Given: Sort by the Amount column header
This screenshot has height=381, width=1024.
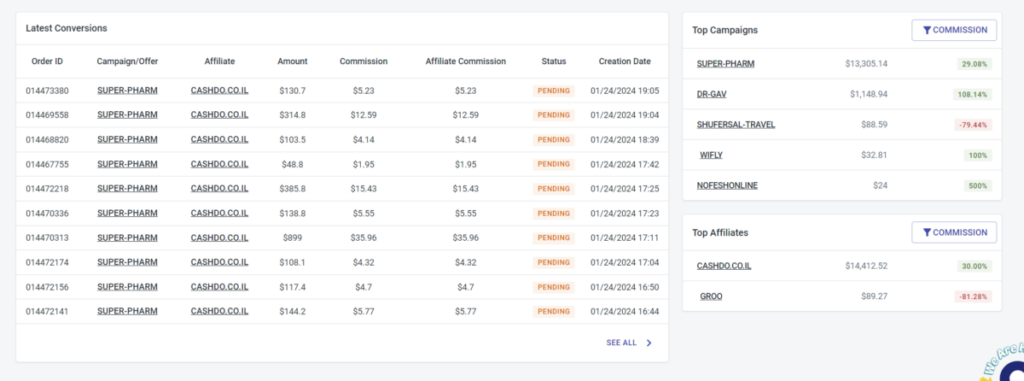Looking at the screenshot, I should click(x=293, y=61).
